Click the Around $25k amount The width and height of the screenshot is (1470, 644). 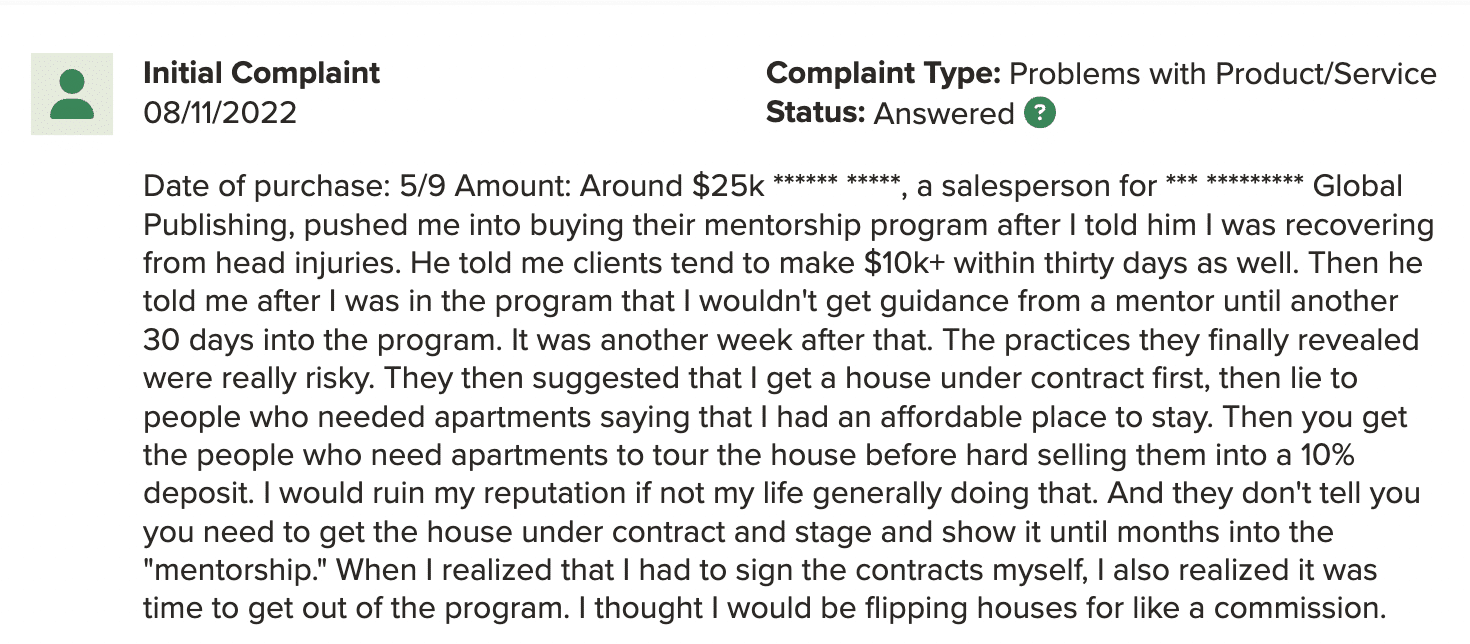point(672,187)
